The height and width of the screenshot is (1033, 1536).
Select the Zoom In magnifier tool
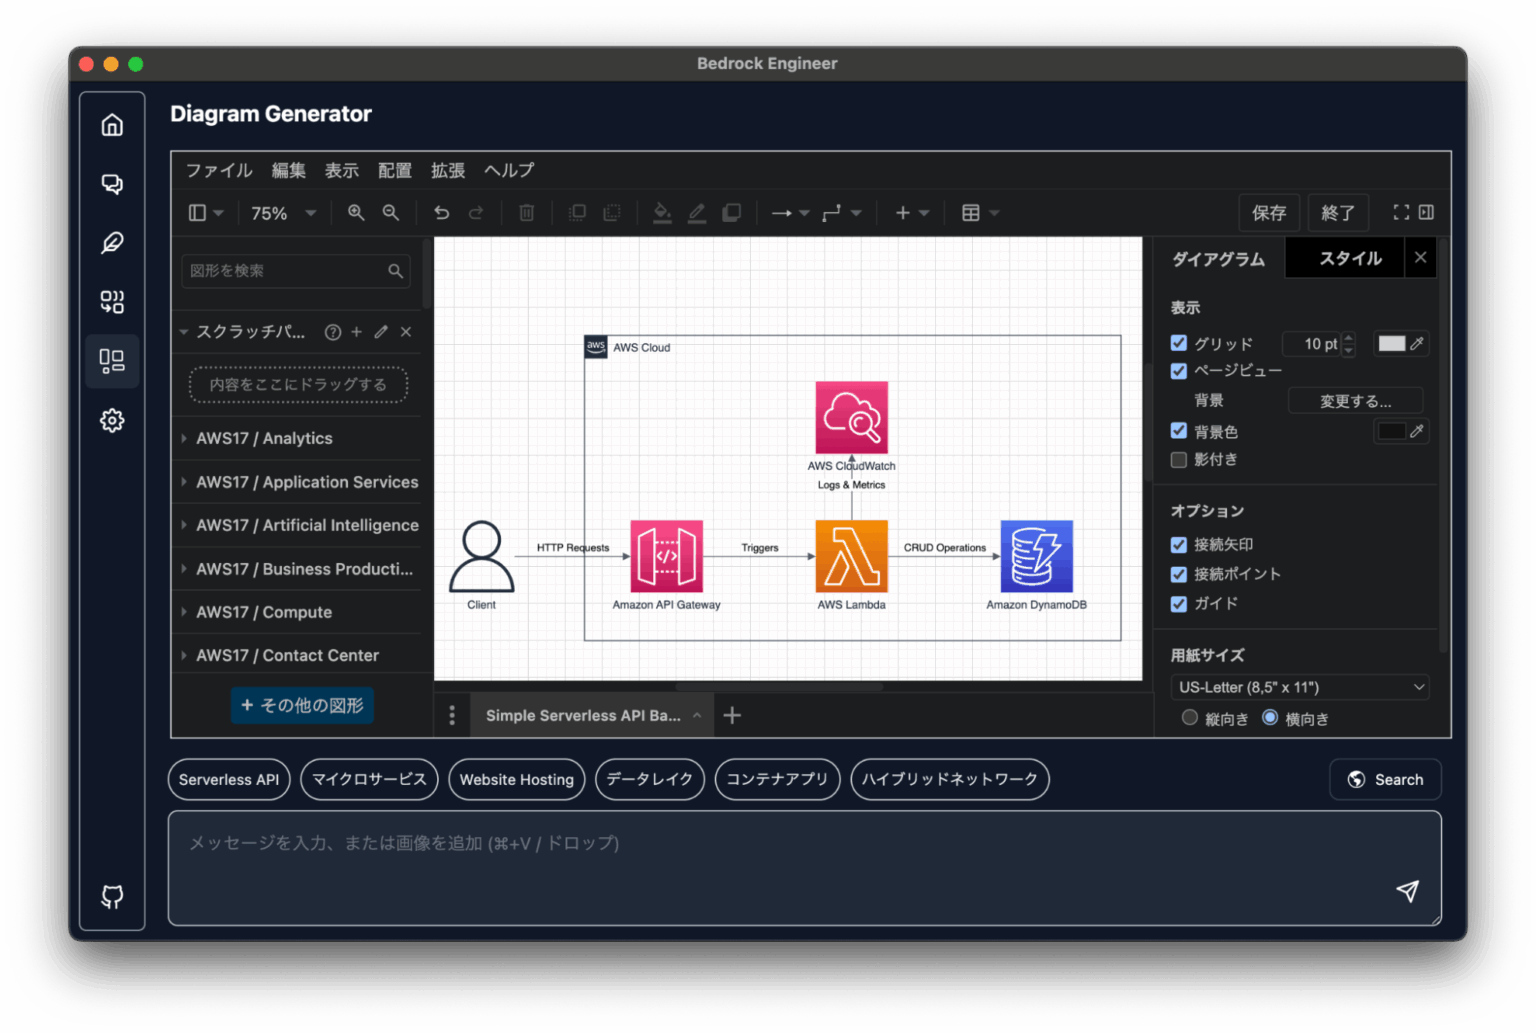coord(356,212)
